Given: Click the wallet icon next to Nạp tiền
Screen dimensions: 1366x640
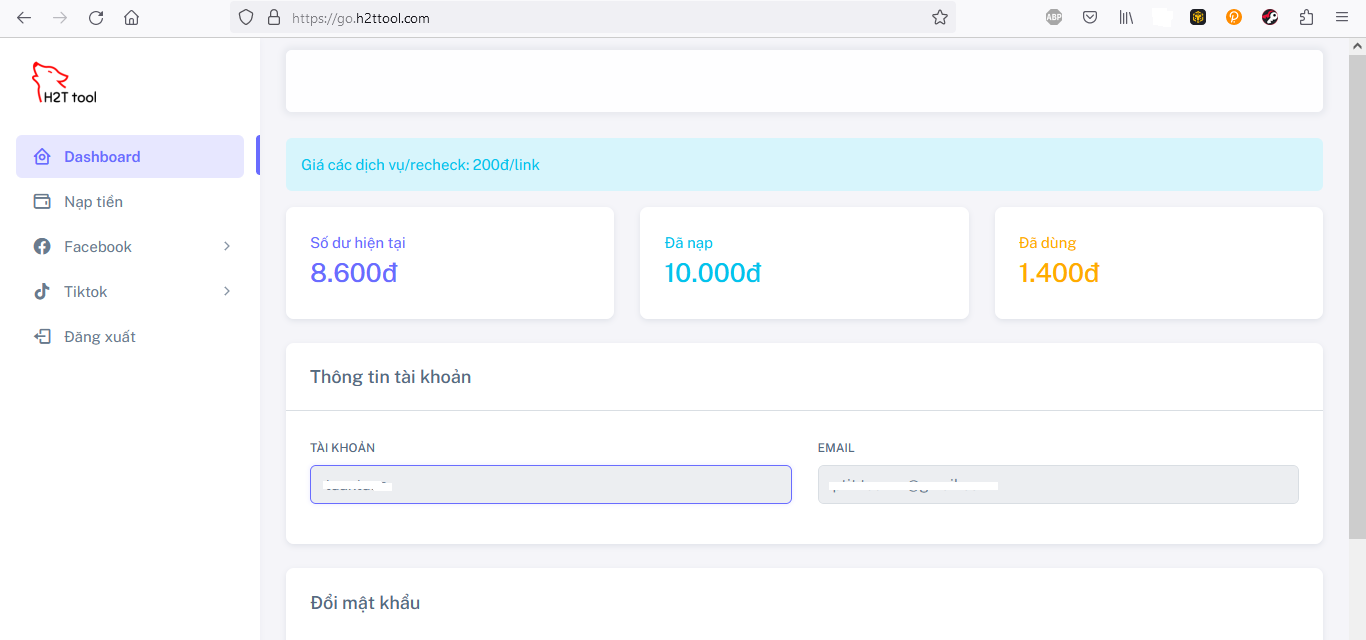Looking at the screenshot, I should [41, 201].
